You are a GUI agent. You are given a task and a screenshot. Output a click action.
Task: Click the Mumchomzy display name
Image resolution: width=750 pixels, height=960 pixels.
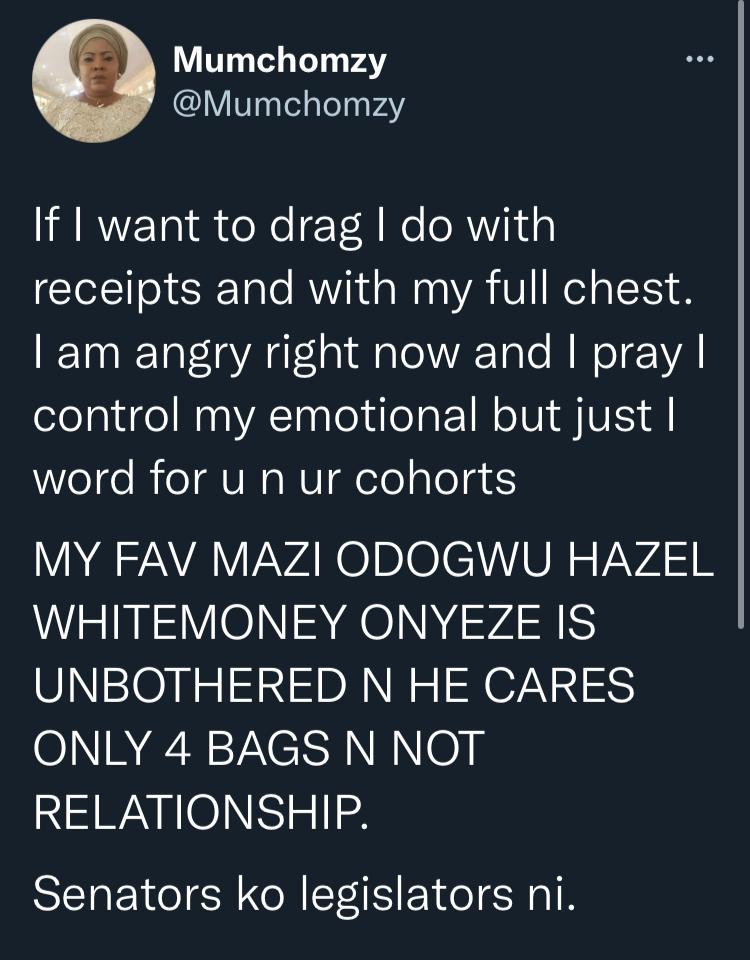[x=280, y=61]
